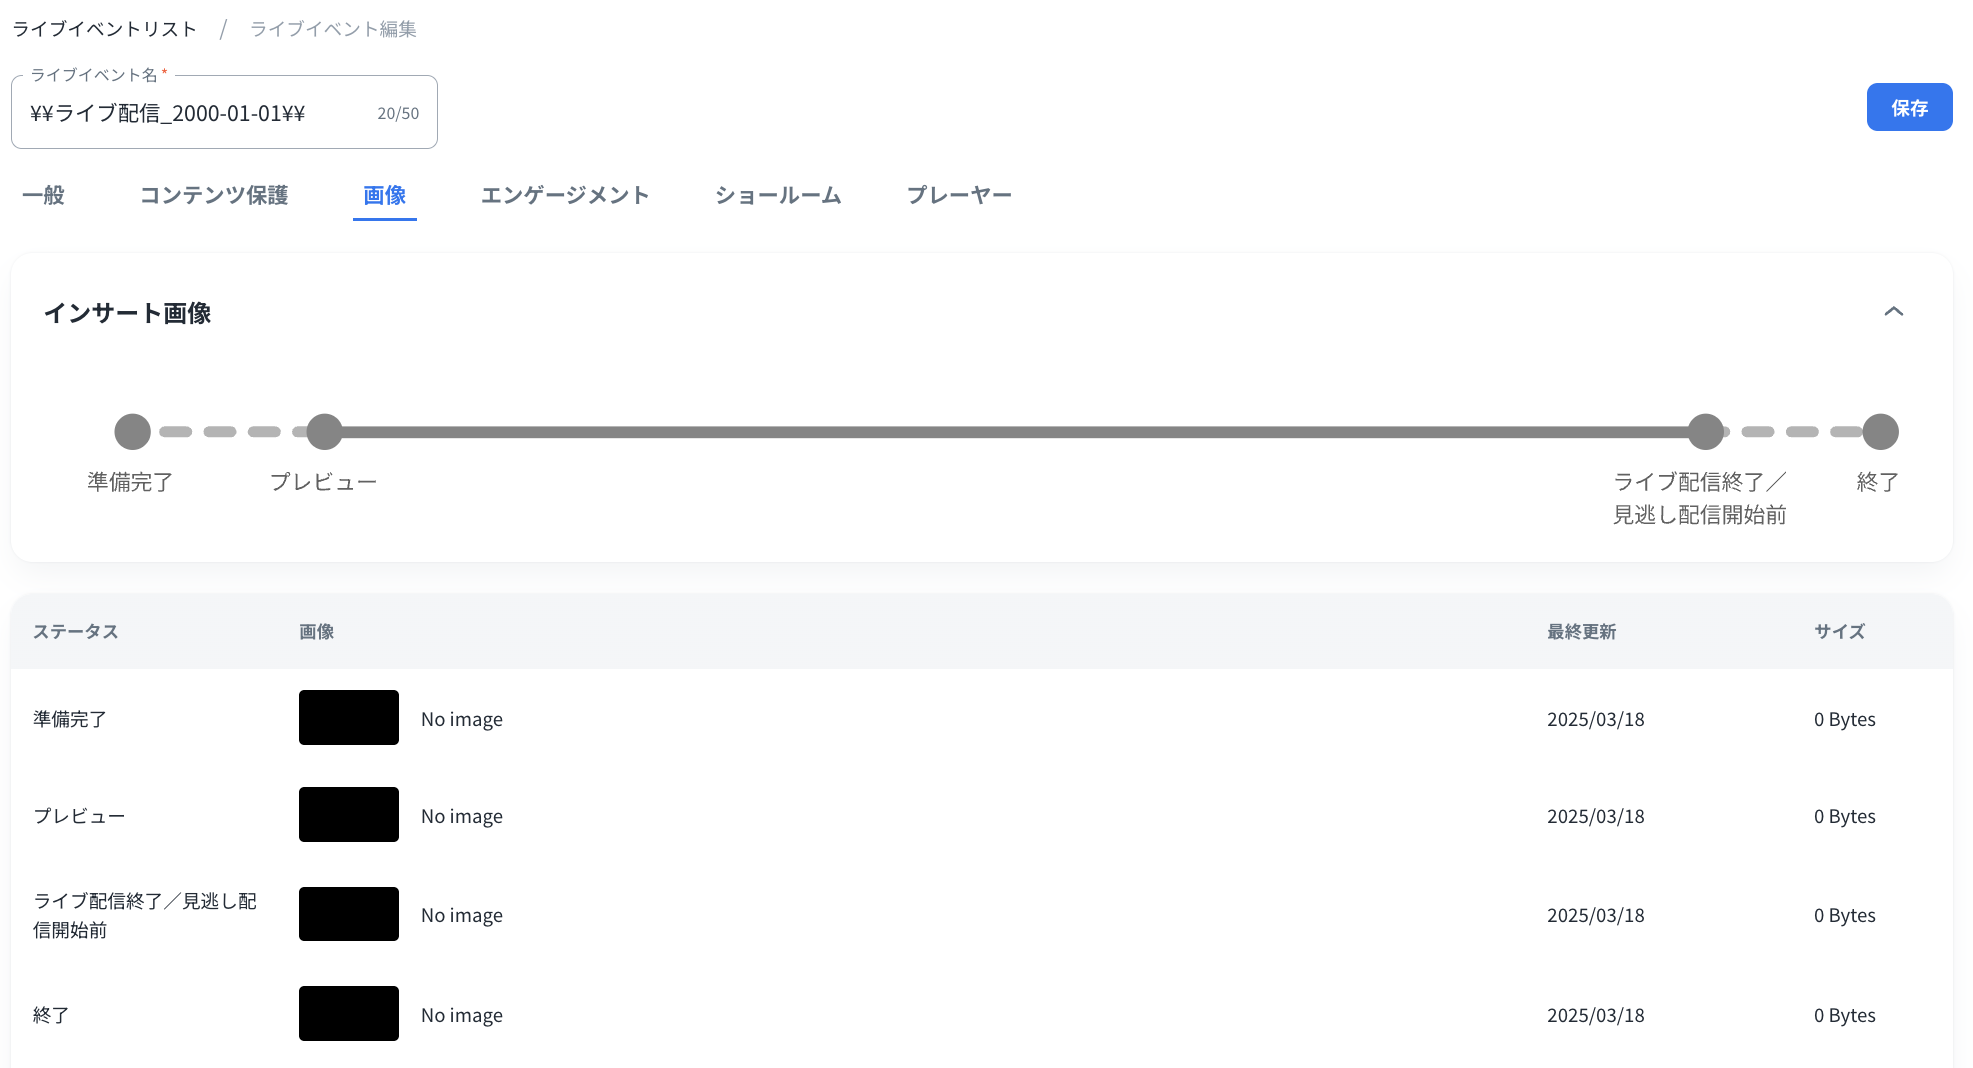Open the プレビュー row black thumbnail
This screenshot has height=1068, width=1973.
(348, 815)
